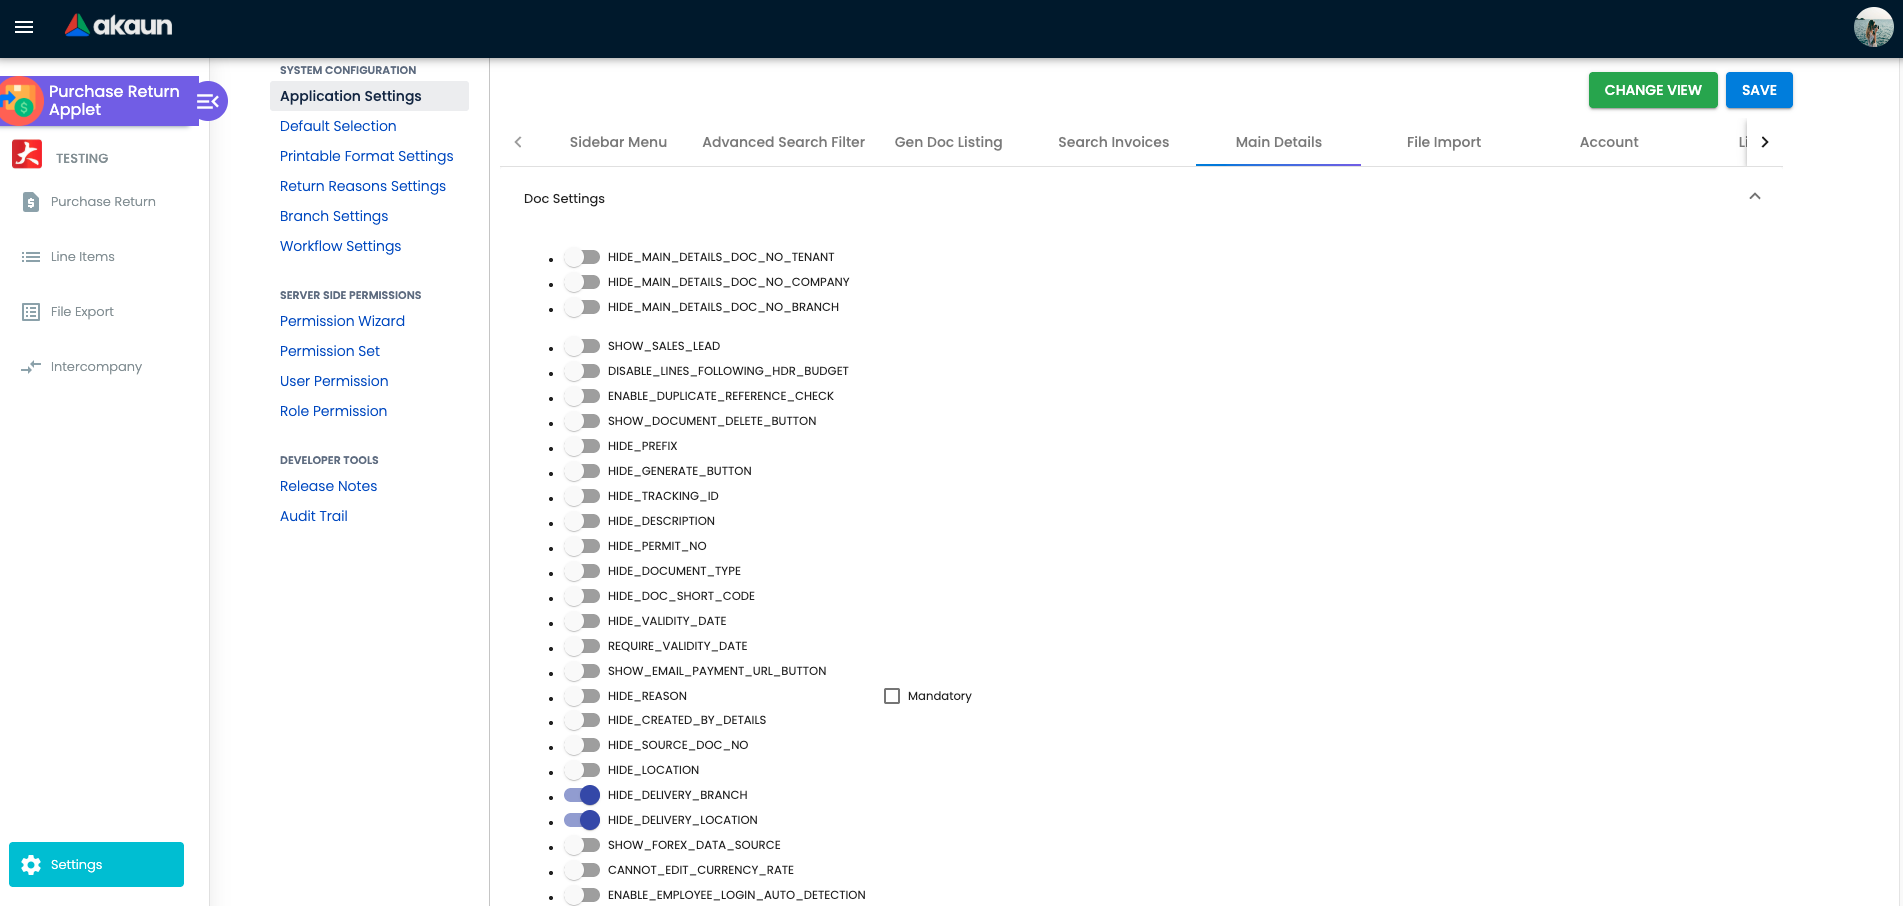
Task: Toggle HIDE_GENERATE_BUTTON switch
Action: tap(582, 471)
